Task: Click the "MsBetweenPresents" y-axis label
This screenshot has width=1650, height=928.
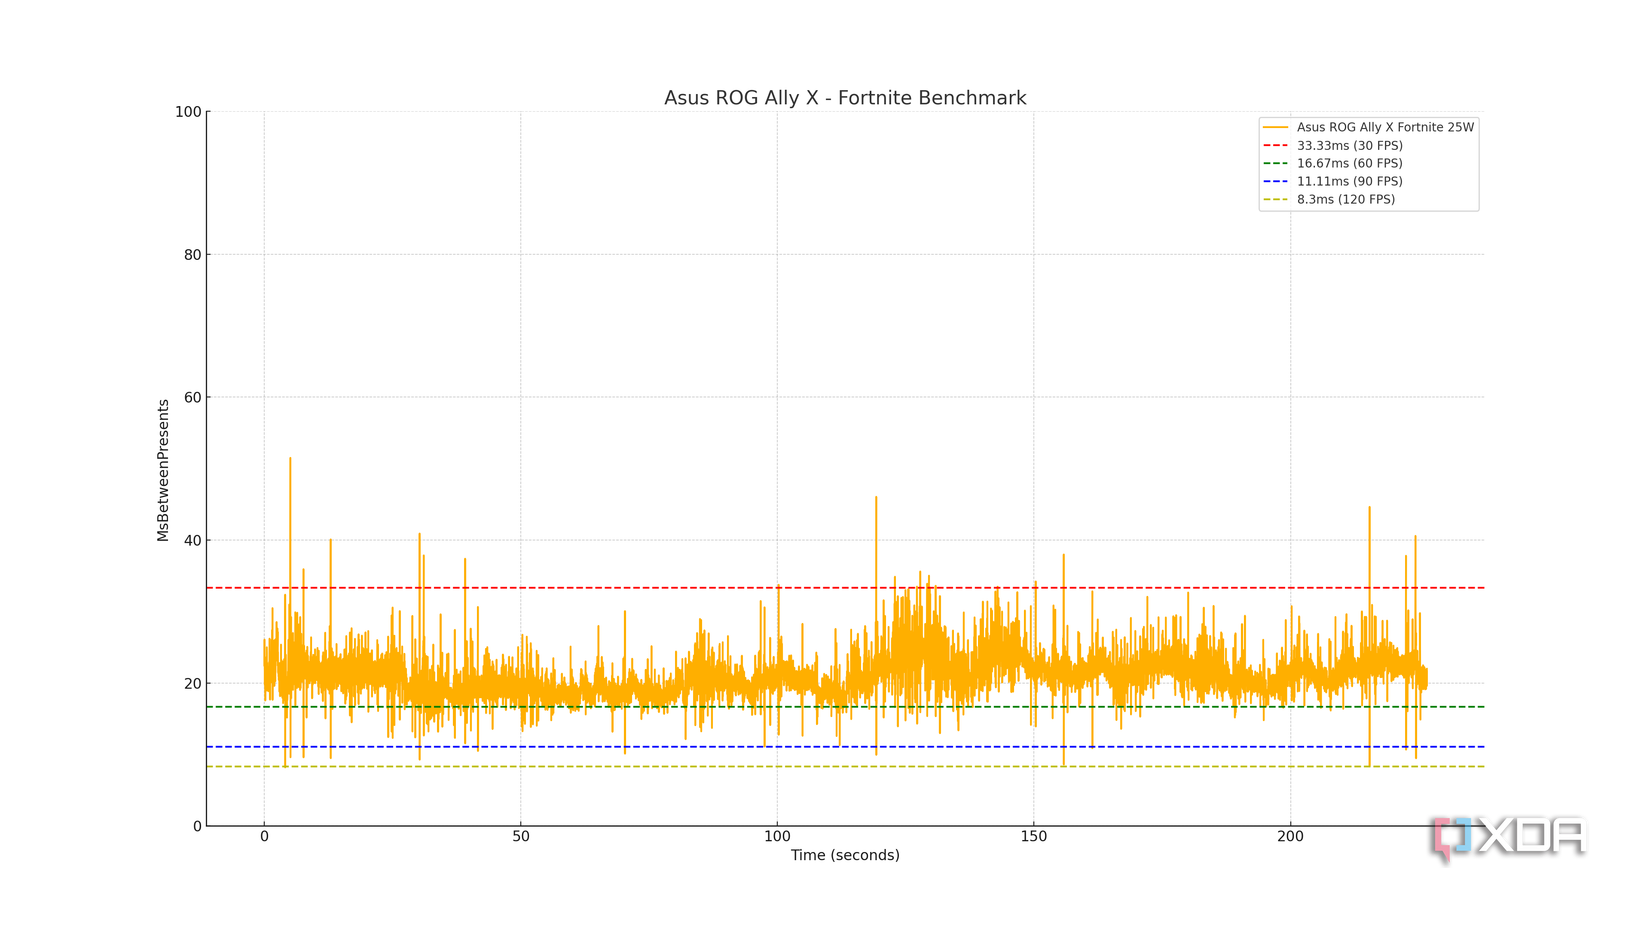Action: pyautogui.click(x=163, y=470)
